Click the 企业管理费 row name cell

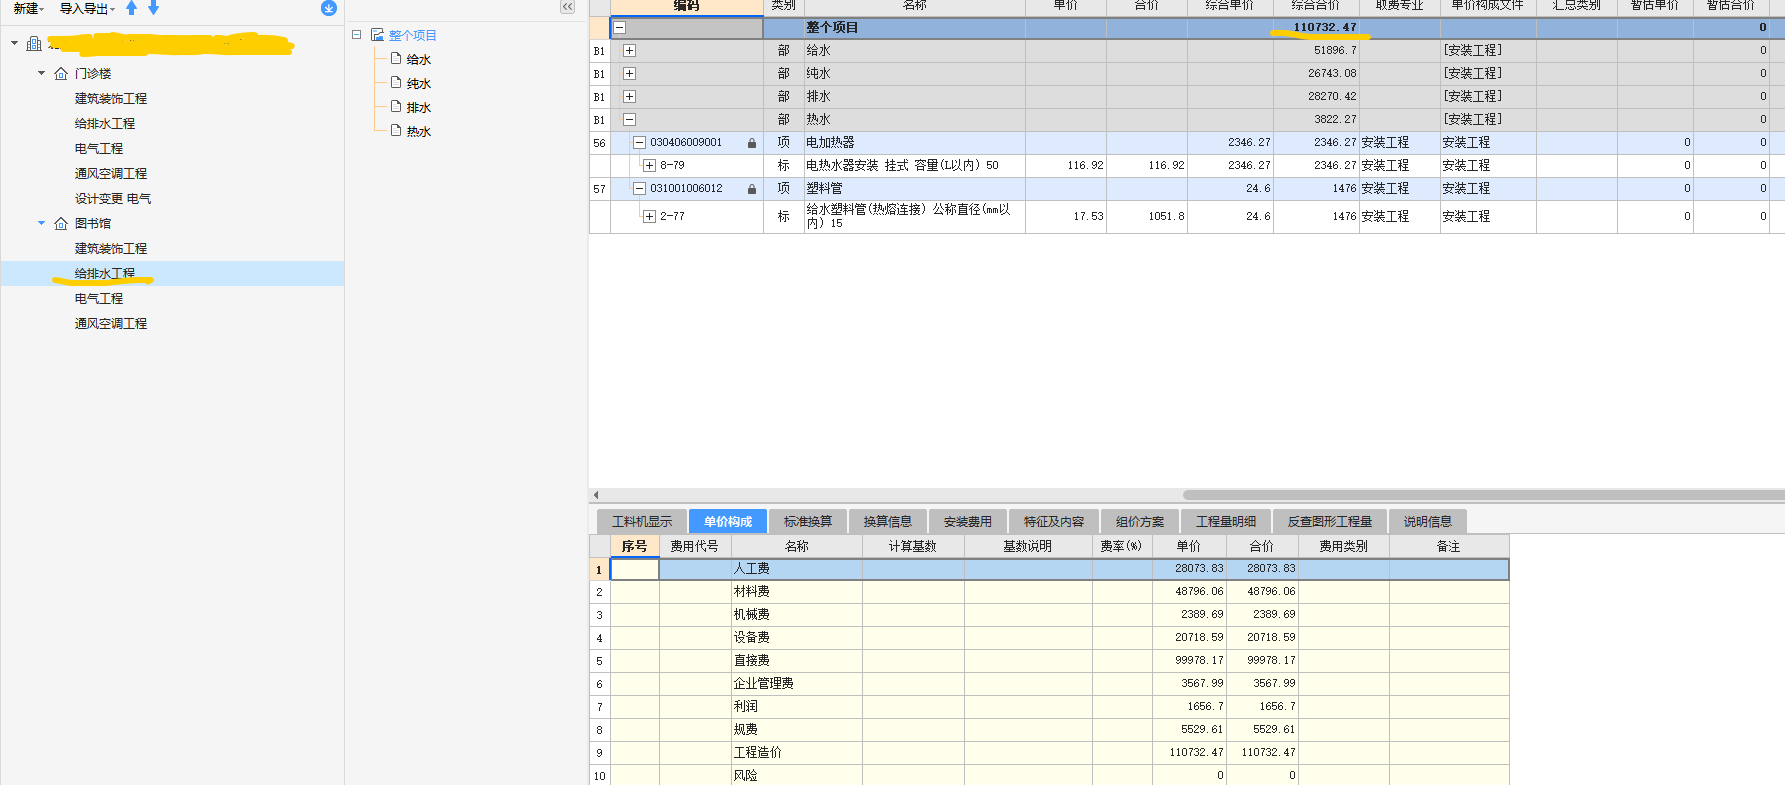797,684
